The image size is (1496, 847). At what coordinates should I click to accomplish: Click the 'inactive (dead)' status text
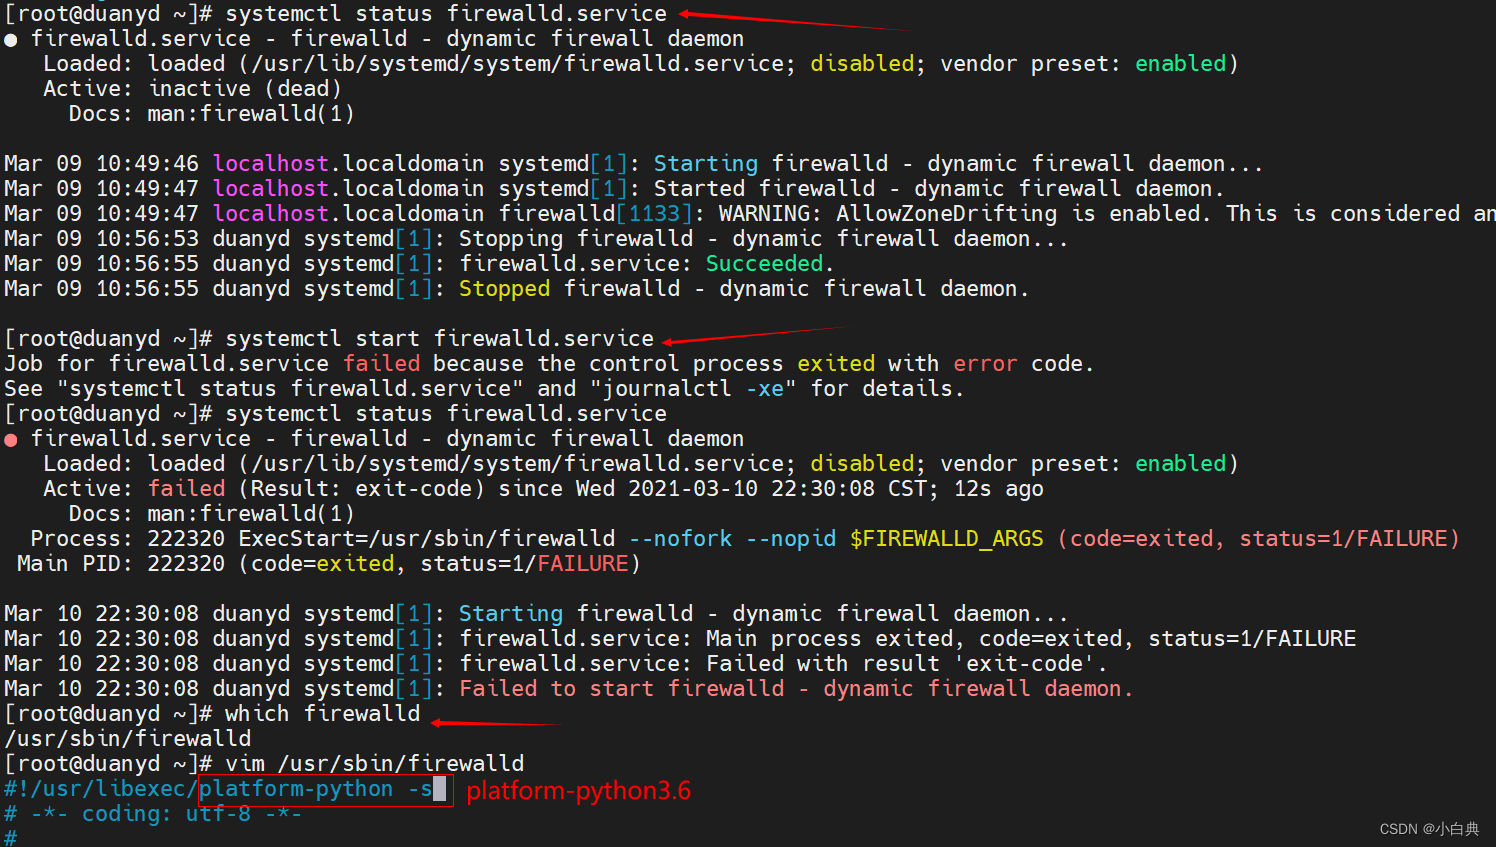pyautogui.click(x=245, y=89)
